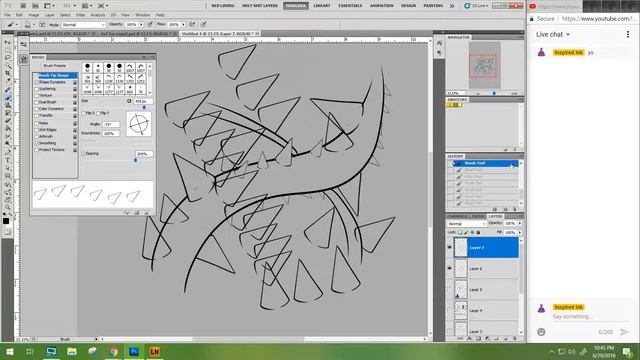Viewport: 640px width, 360px height.
Task: Toggle the Protect Texture checkbox
Action: tap(36, 150)
